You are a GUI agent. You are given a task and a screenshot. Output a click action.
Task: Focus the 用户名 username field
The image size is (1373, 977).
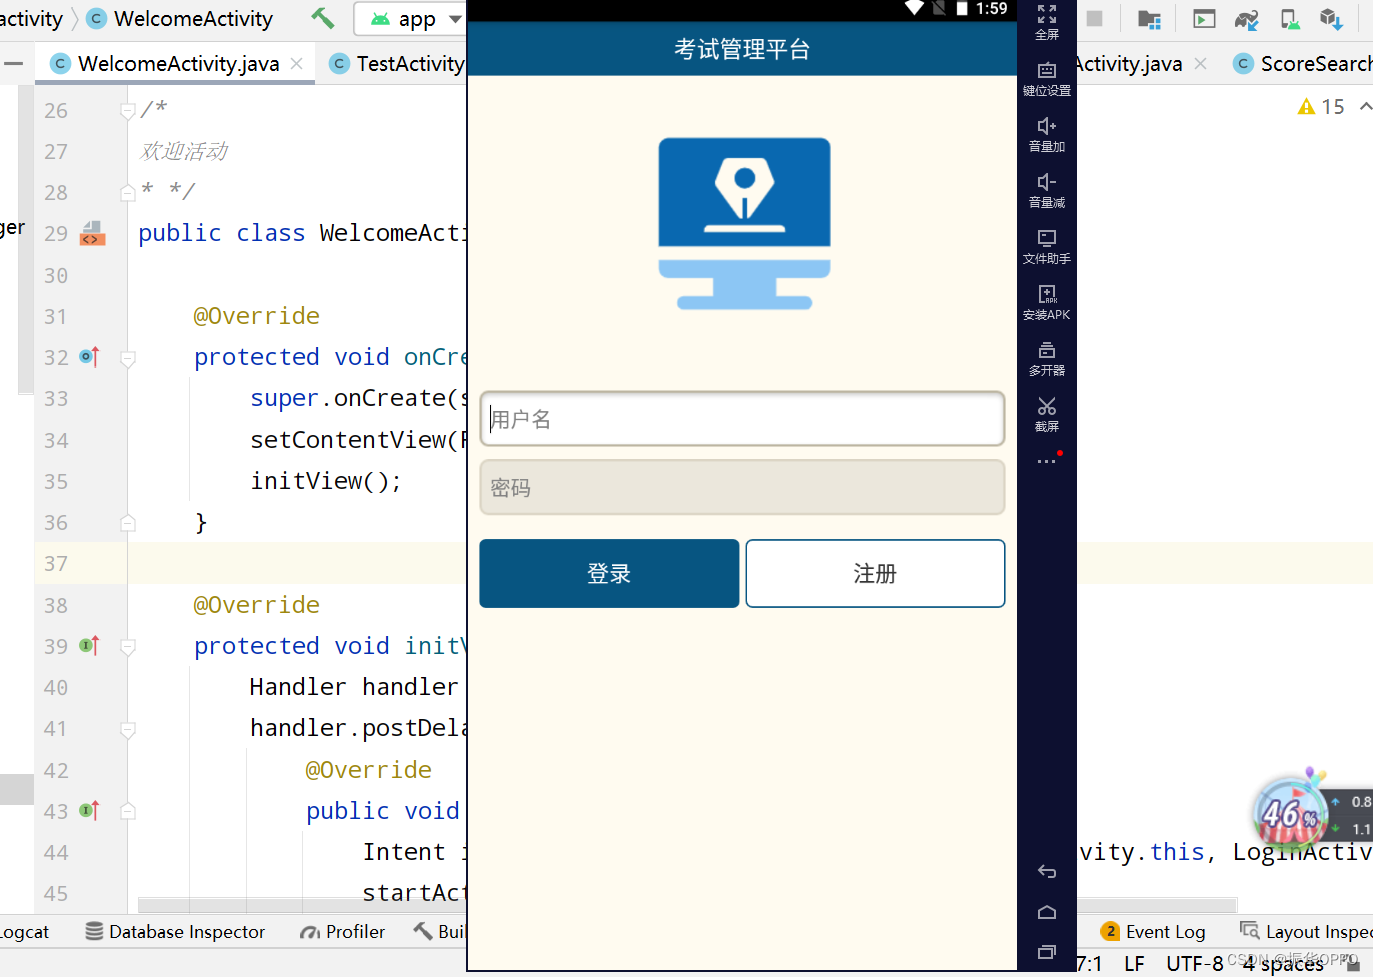coord(742,419)
